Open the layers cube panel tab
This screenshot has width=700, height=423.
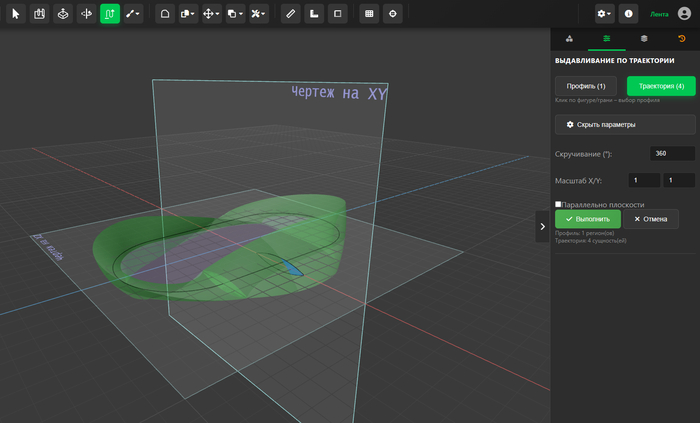point(644,39)
